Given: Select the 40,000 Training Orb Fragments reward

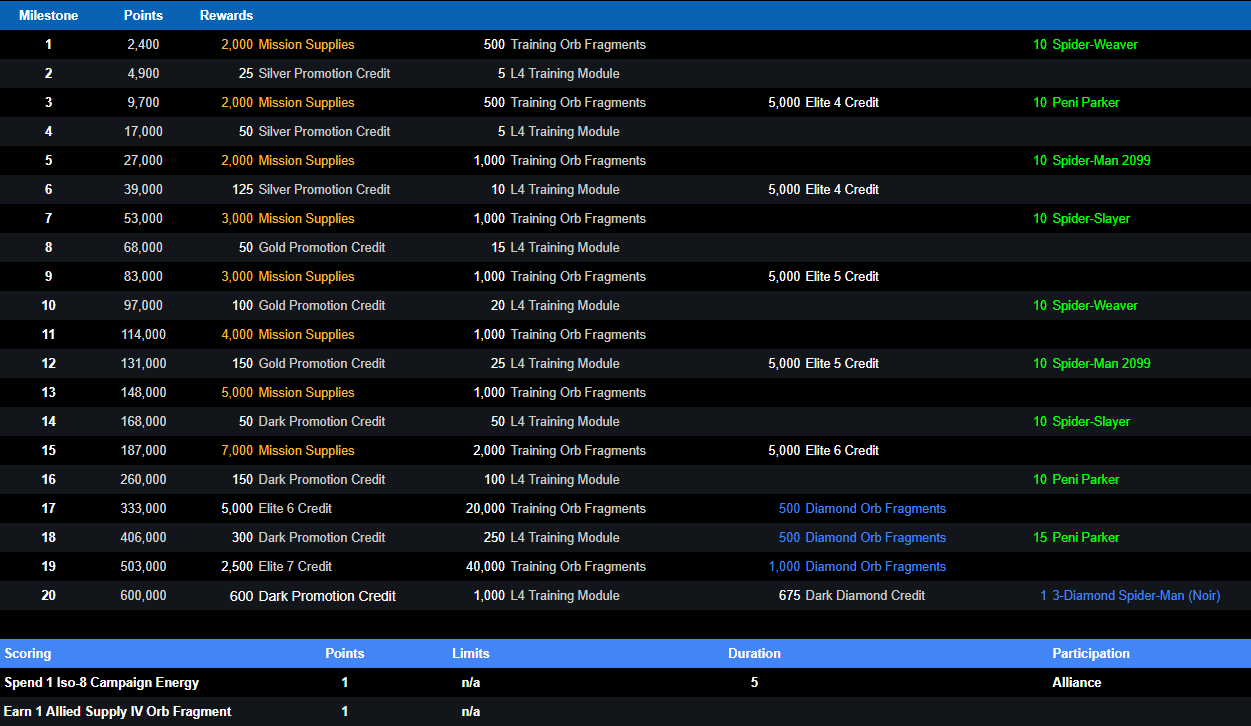Looking at the screenshot, I should (556, 567).
